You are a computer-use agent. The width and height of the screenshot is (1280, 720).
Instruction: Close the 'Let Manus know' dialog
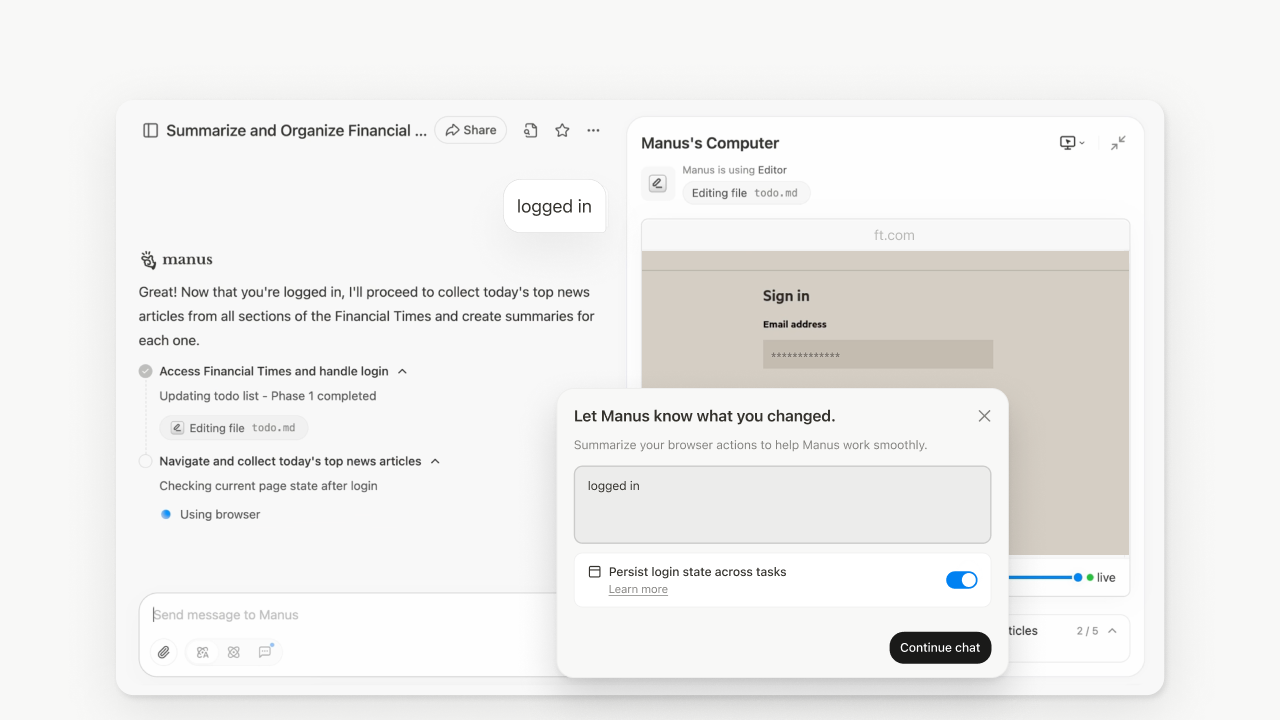(x=984, y=416)
